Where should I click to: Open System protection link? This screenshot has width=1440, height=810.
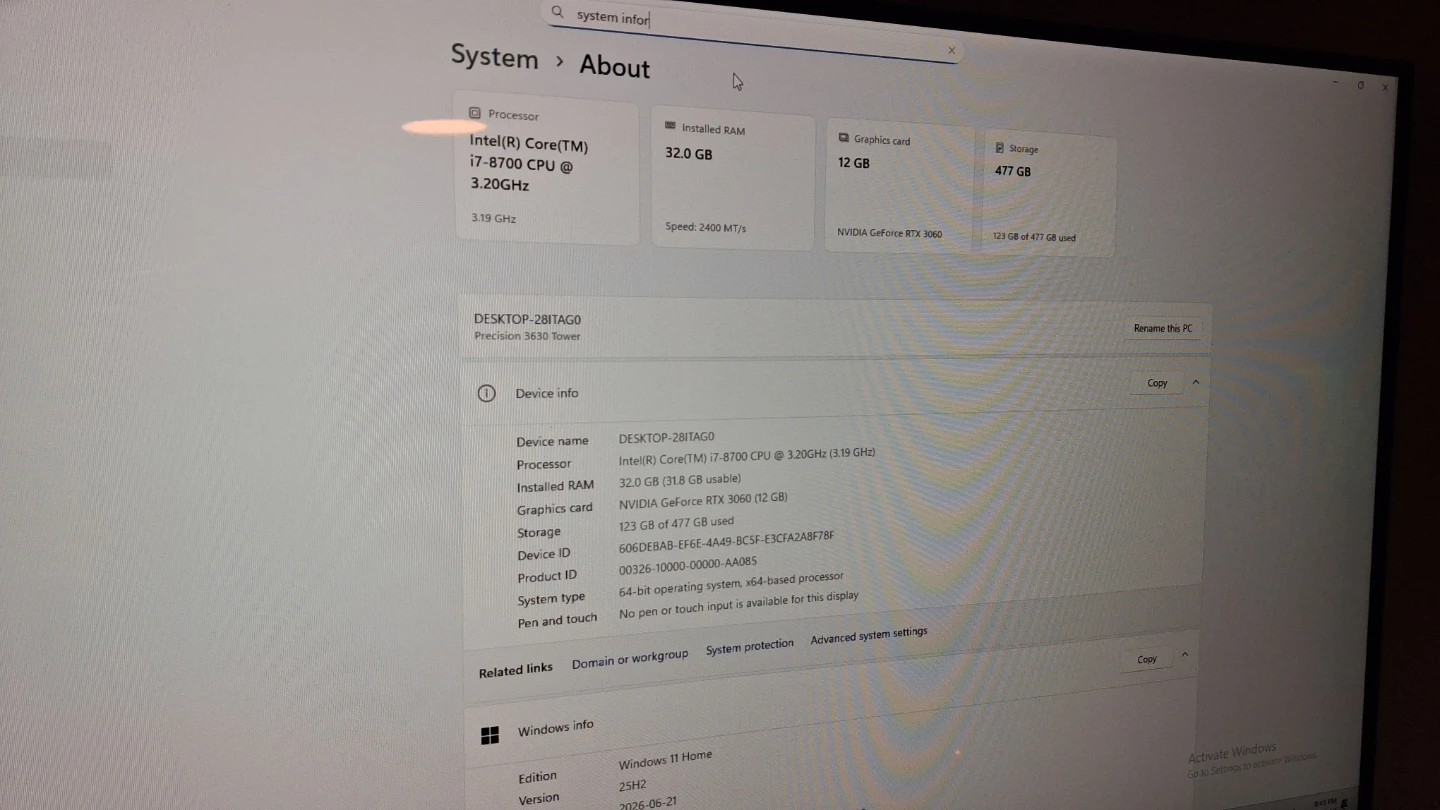pyautogui.click(x=749, y=647)
